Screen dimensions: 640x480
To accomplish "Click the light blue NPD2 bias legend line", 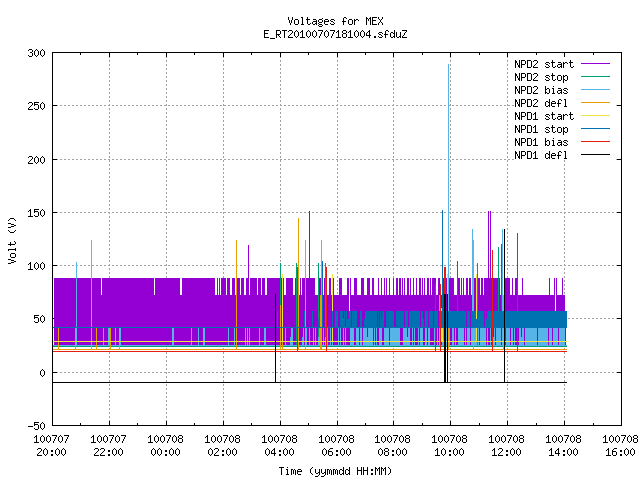I will [x=595, y=90].
